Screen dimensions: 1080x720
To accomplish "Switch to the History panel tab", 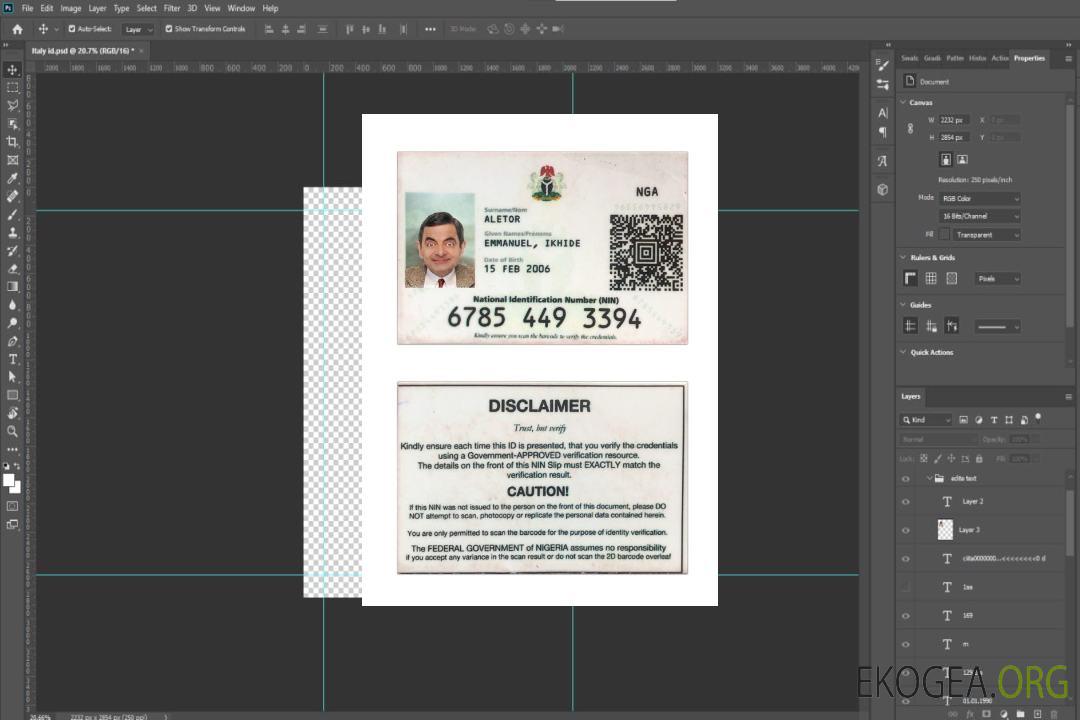I will (x=977, y=58).
